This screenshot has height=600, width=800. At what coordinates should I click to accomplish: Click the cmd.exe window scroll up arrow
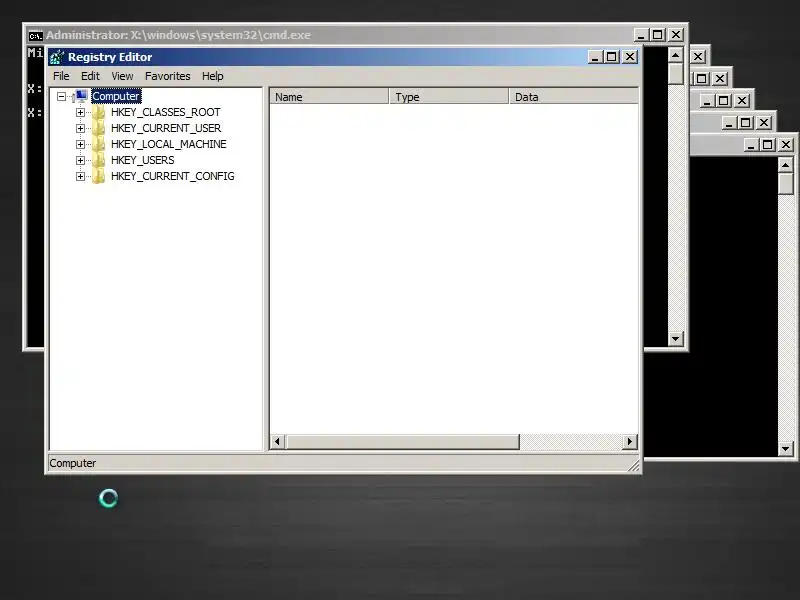click(x=676, y=55)
